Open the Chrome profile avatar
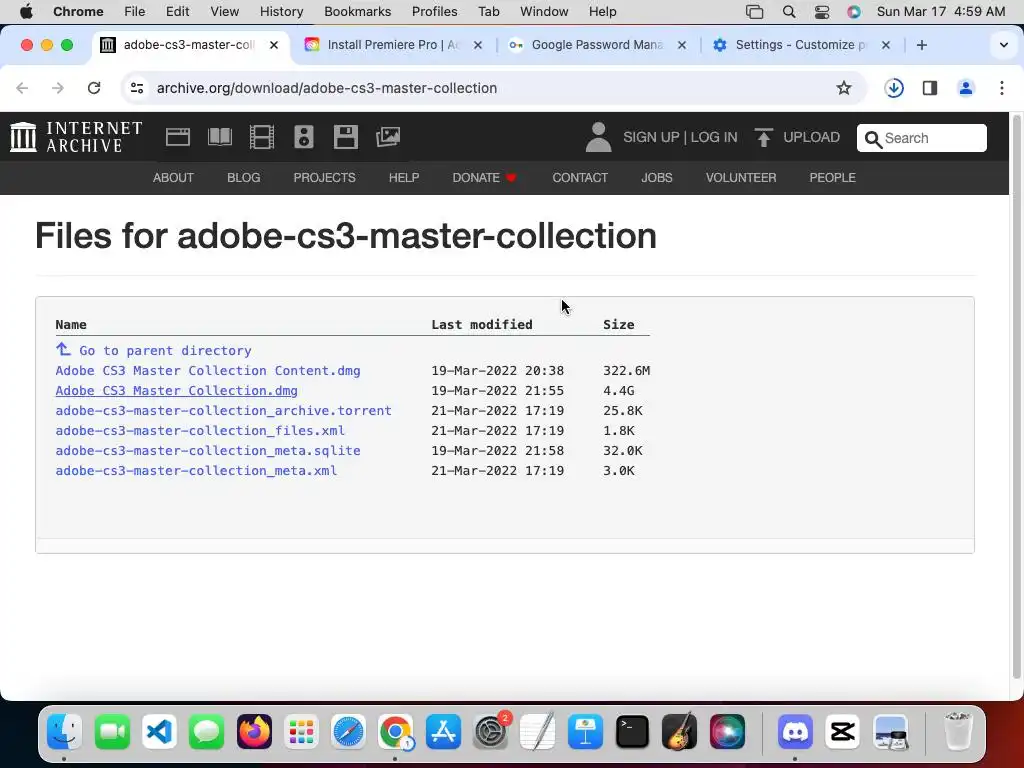1024x768 pixels. pyautogui.click(x=966, y=88)
